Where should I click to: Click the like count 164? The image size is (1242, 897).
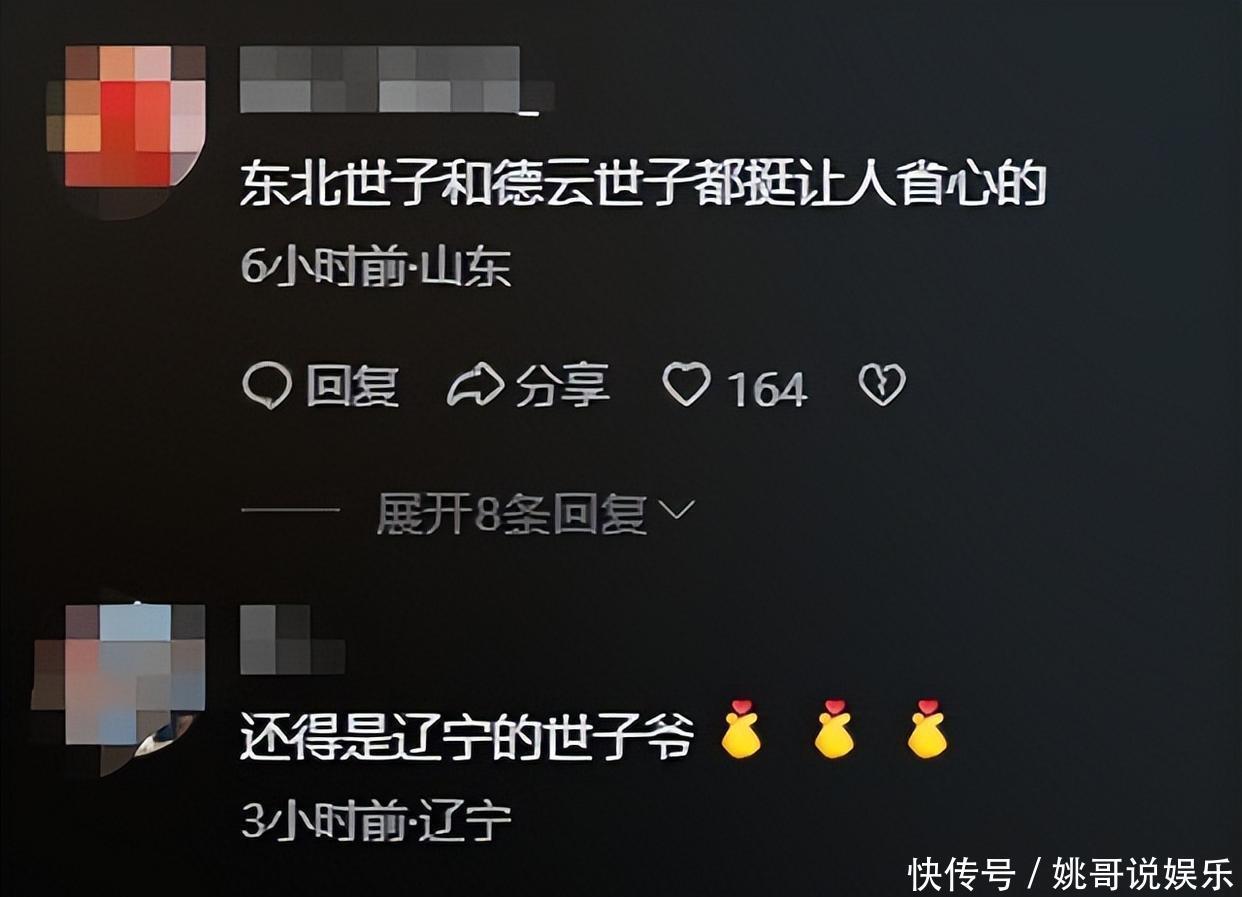tap(767, 389)
